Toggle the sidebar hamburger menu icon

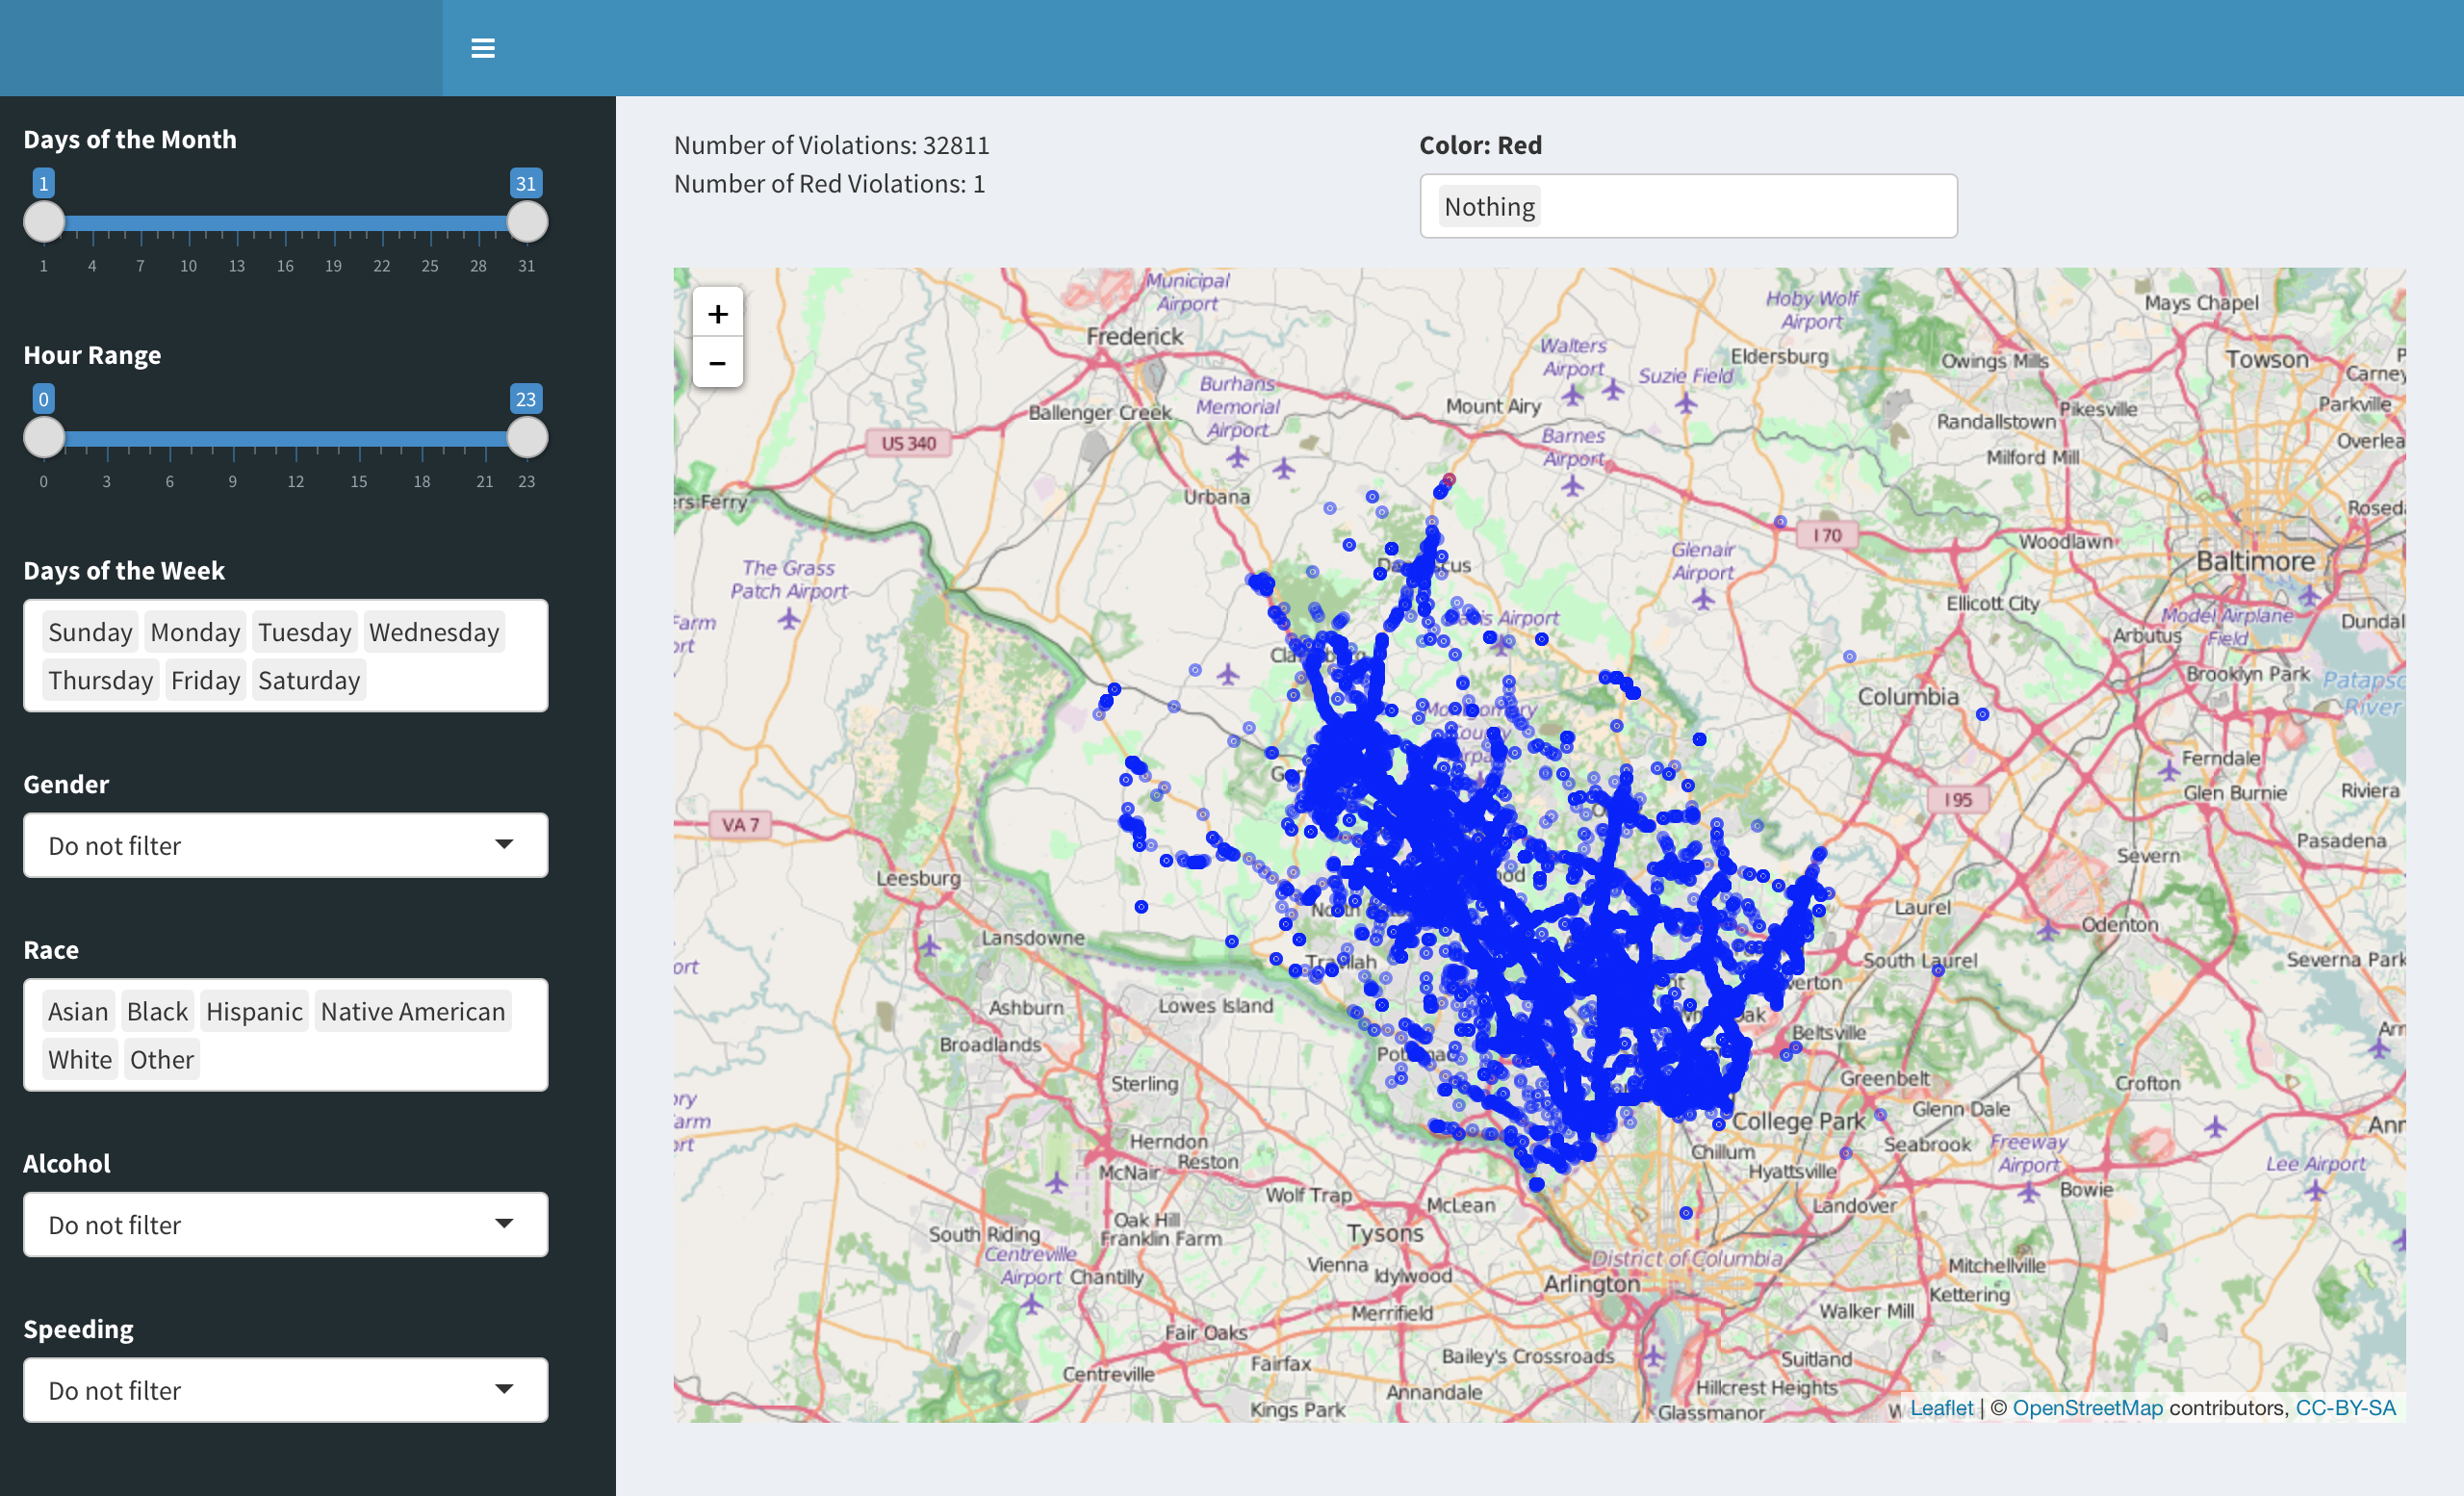[482, 48]
